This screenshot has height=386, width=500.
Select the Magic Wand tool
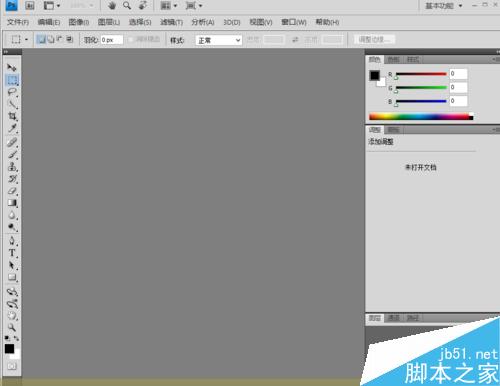point(12,104)
